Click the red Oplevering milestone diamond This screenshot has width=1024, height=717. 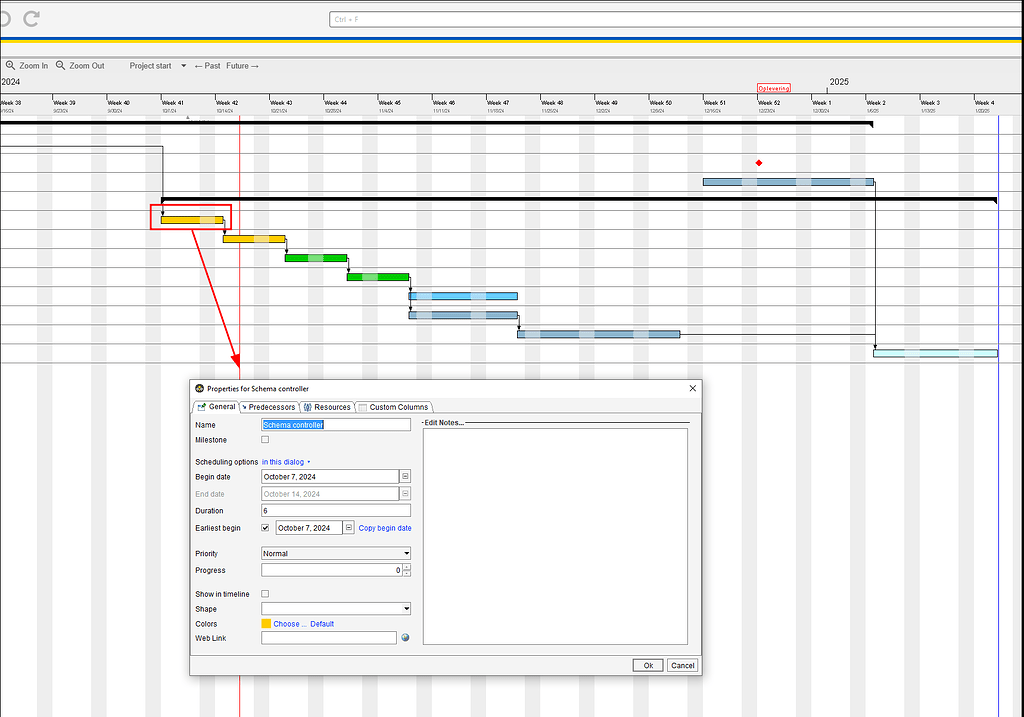[758, 162]
